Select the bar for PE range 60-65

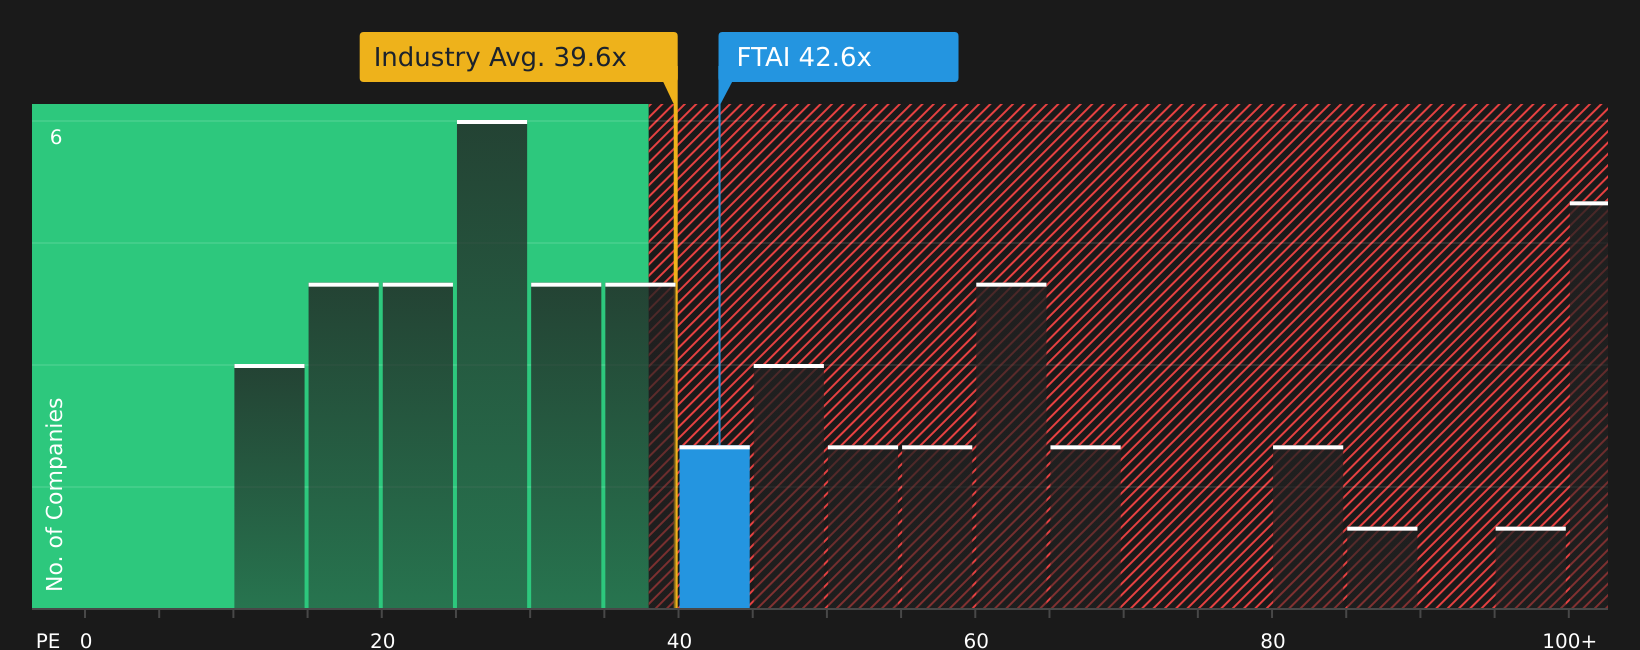coord(1011,446)
